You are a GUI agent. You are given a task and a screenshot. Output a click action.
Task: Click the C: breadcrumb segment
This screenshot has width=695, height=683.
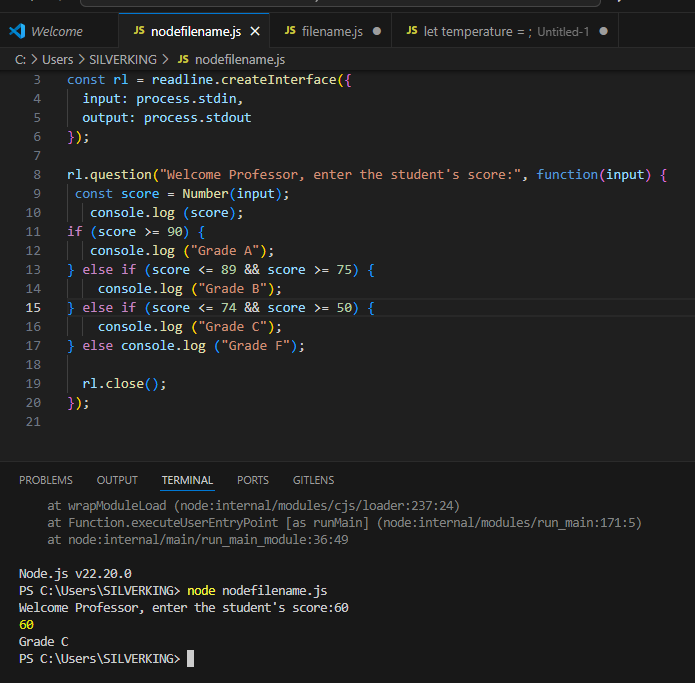20,59
